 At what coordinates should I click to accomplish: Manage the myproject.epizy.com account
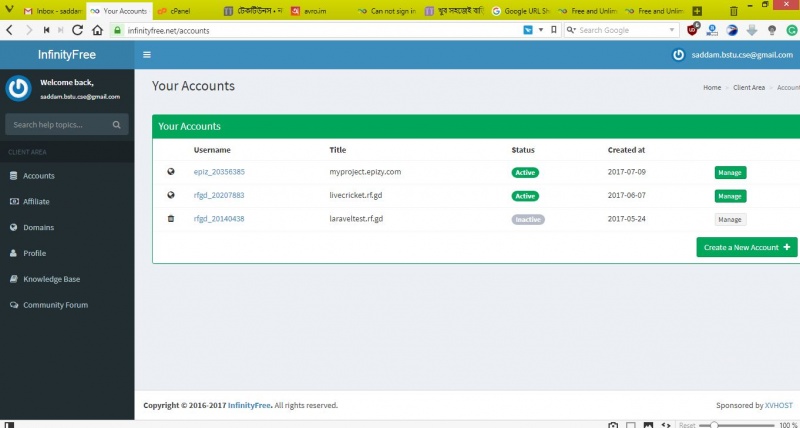[x=730, y=172]
